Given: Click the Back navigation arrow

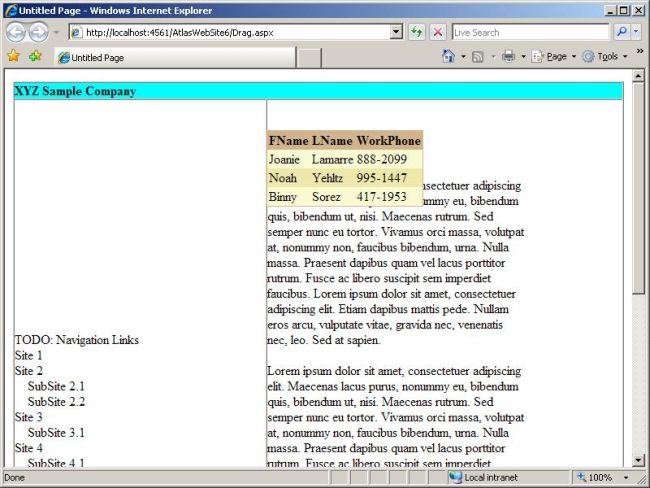Looking at the screenshot, I should click(16, 32).
